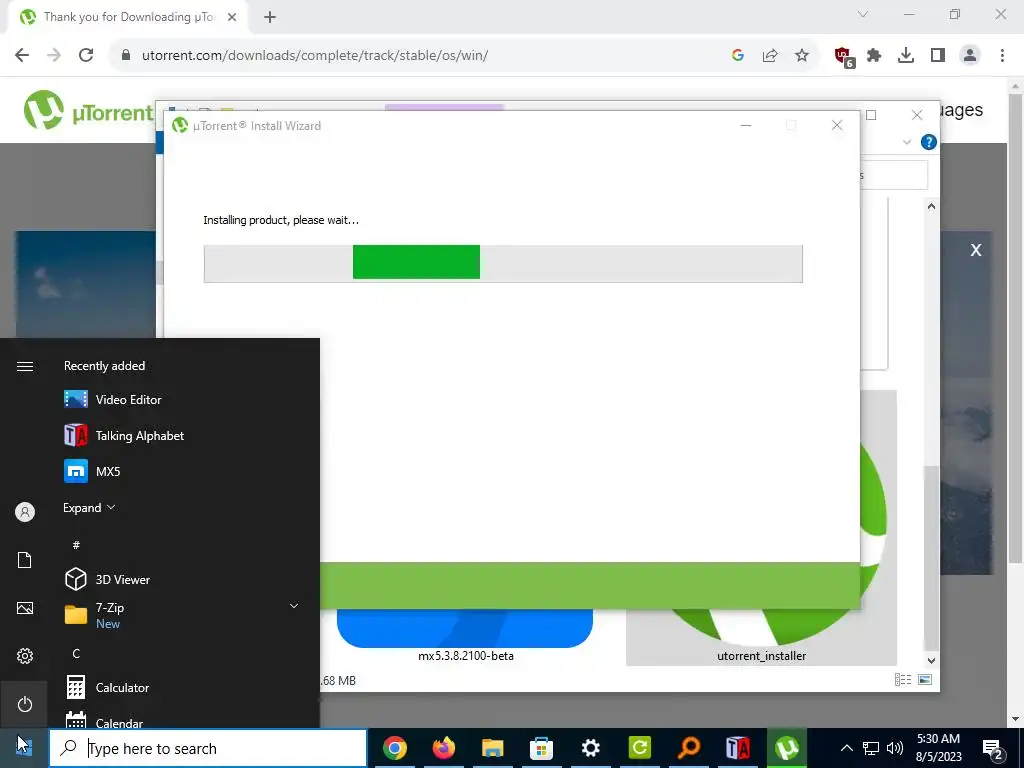Select utorrent_installer file in Explorer
The image size is (1024, 768).
(761, 656)
